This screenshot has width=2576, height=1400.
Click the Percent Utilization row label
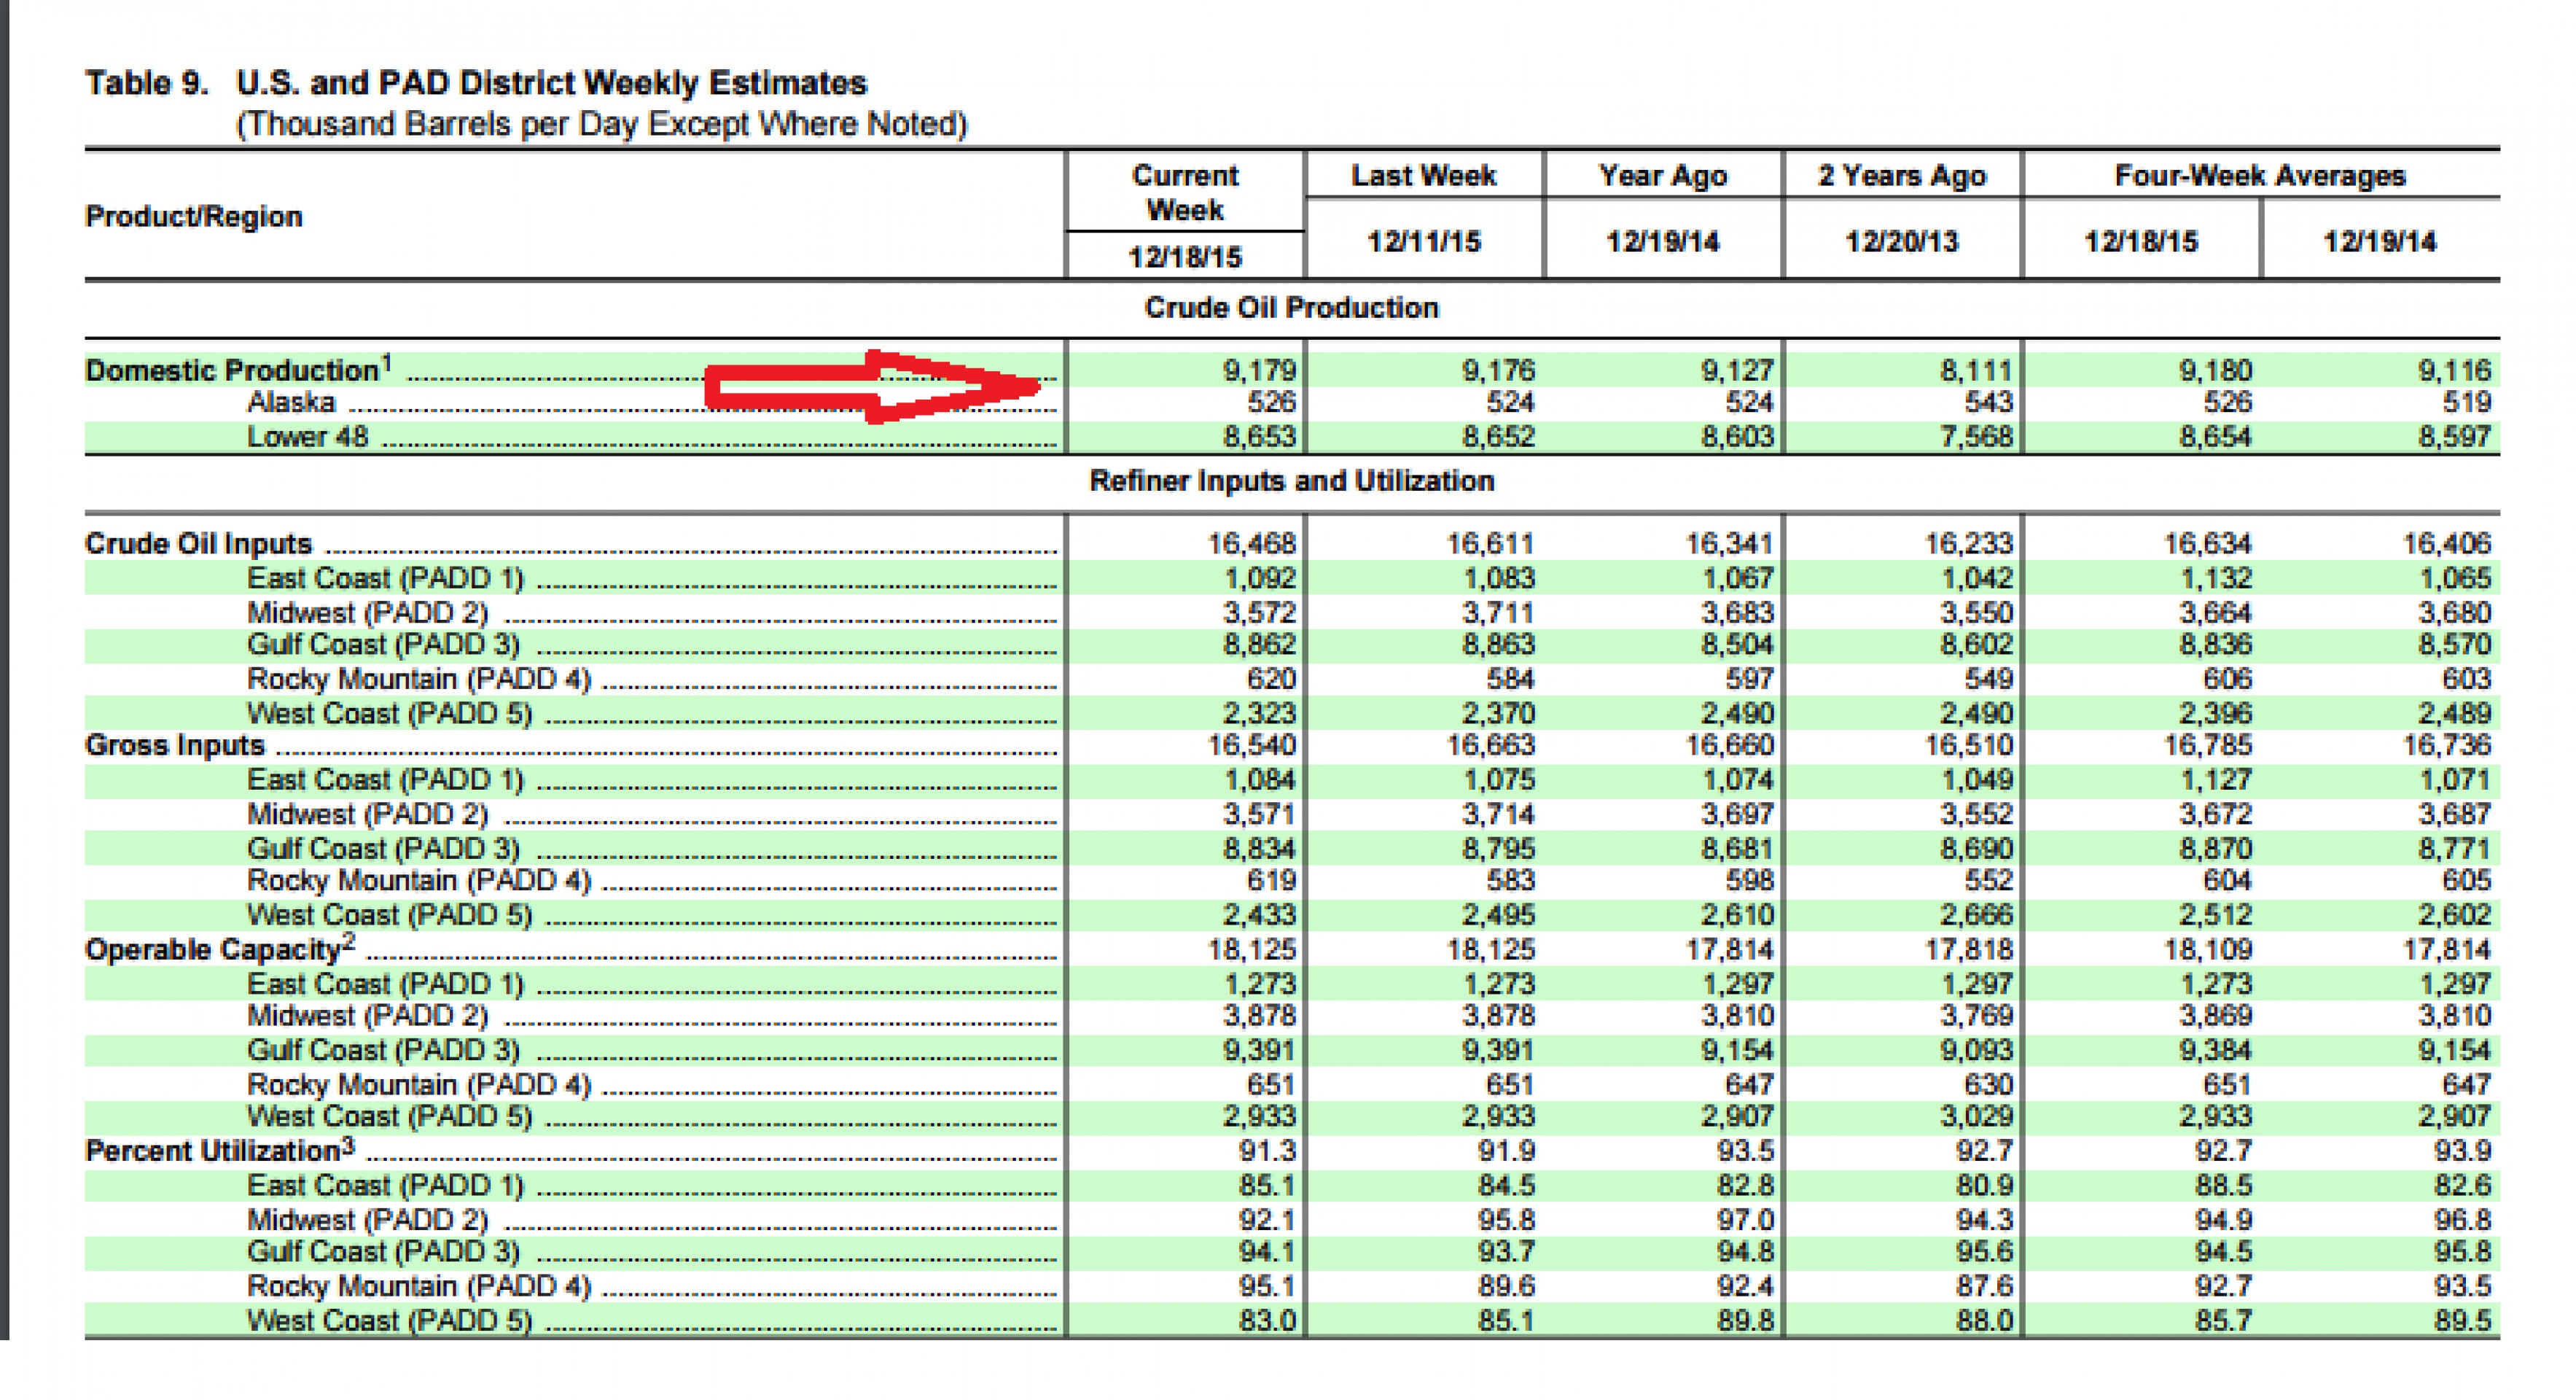coord(213,1152)
